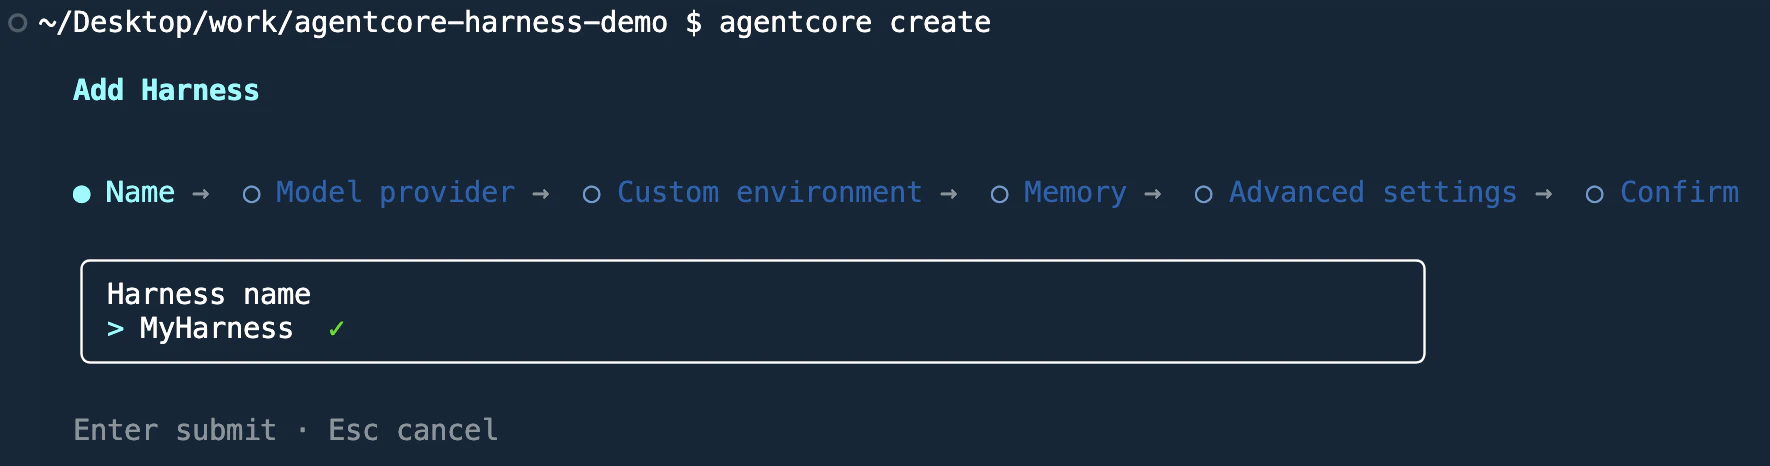Click the Add Harness heading
The image size is (1770, 466).
(166, 90)
